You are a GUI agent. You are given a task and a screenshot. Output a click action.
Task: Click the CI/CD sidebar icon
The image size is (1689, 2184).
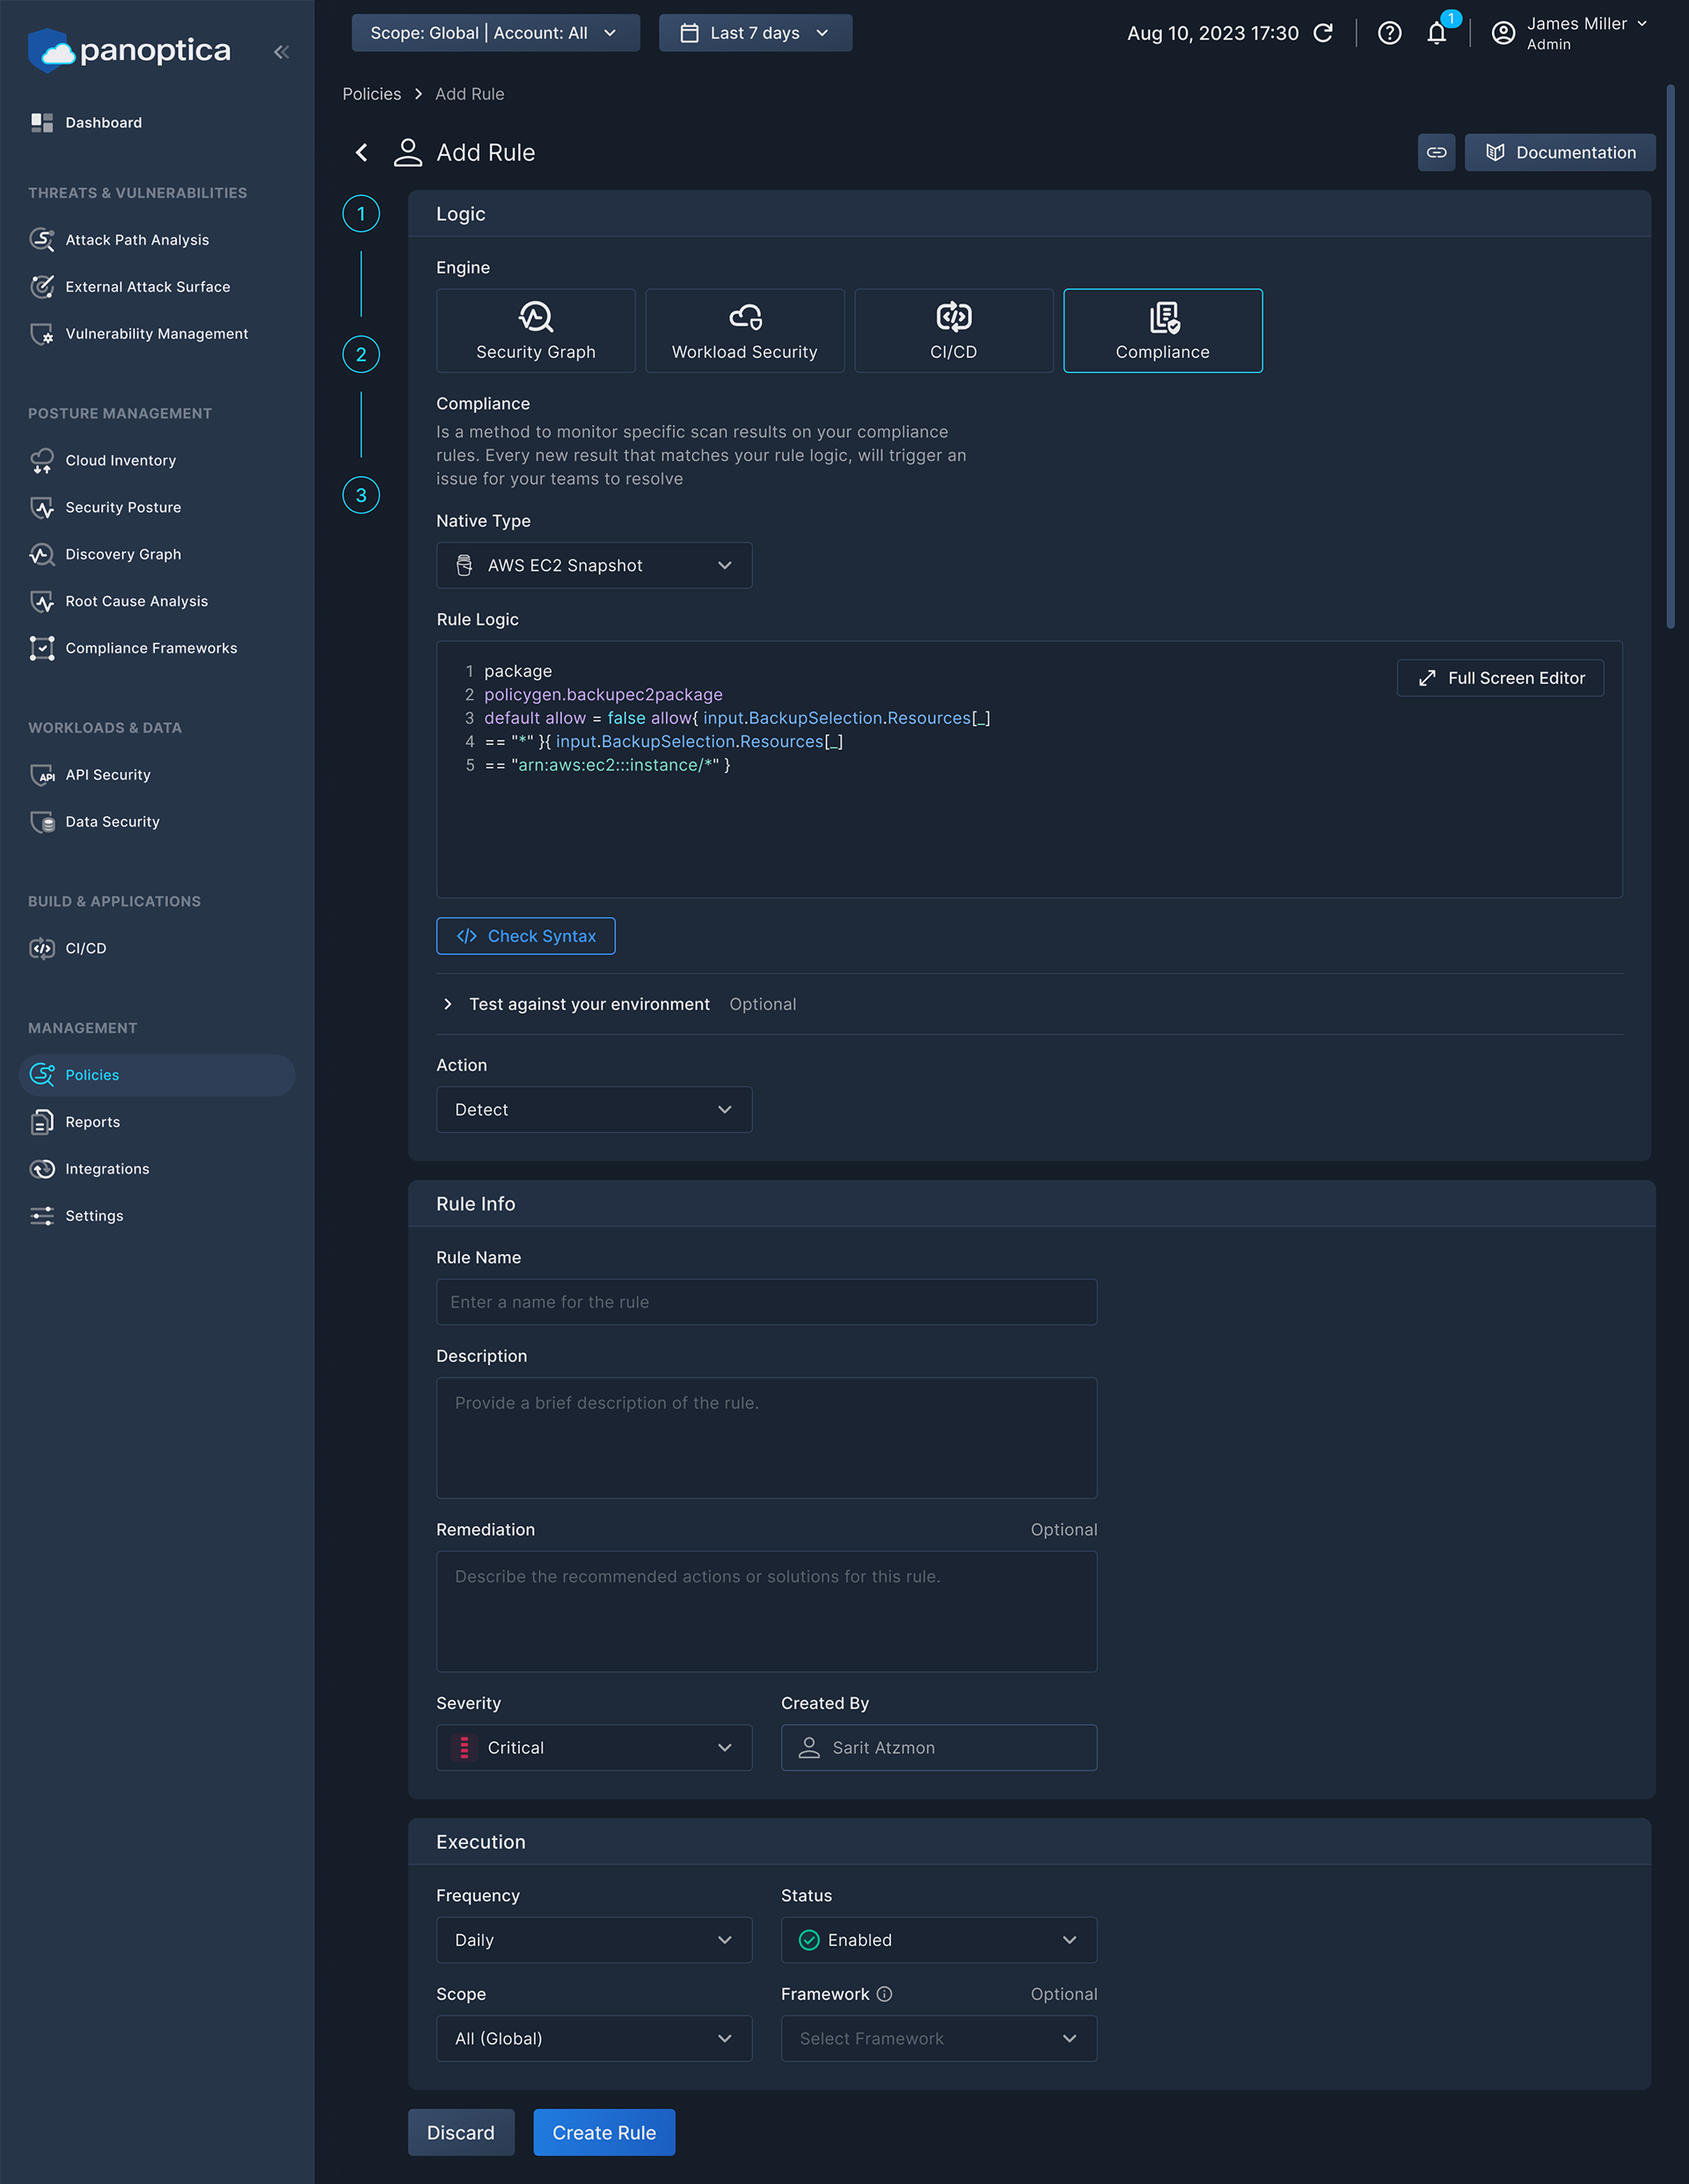point(42,948)
